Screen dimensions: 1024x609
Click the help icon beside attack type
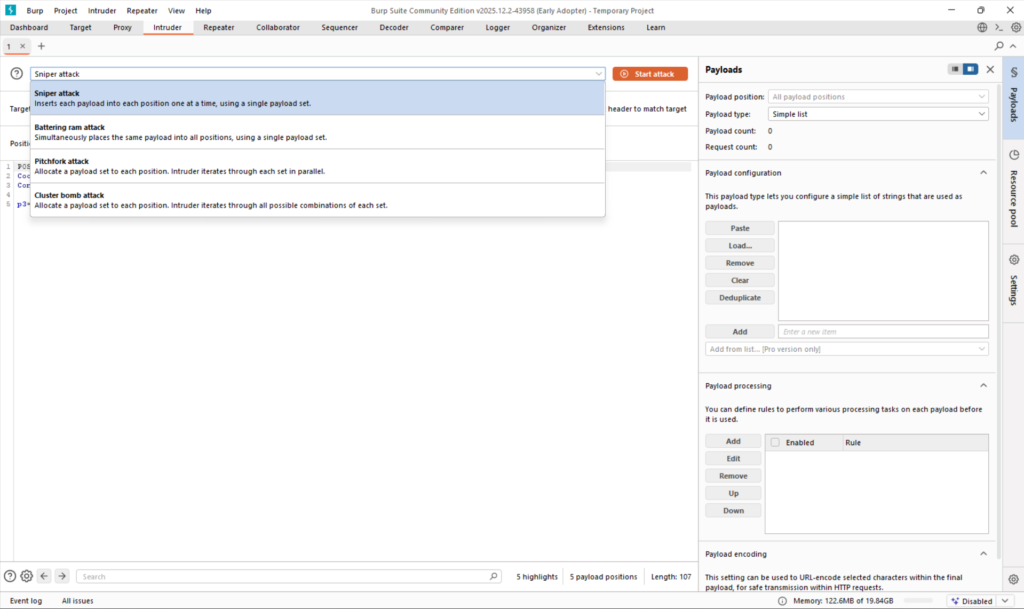coord(17,74)
